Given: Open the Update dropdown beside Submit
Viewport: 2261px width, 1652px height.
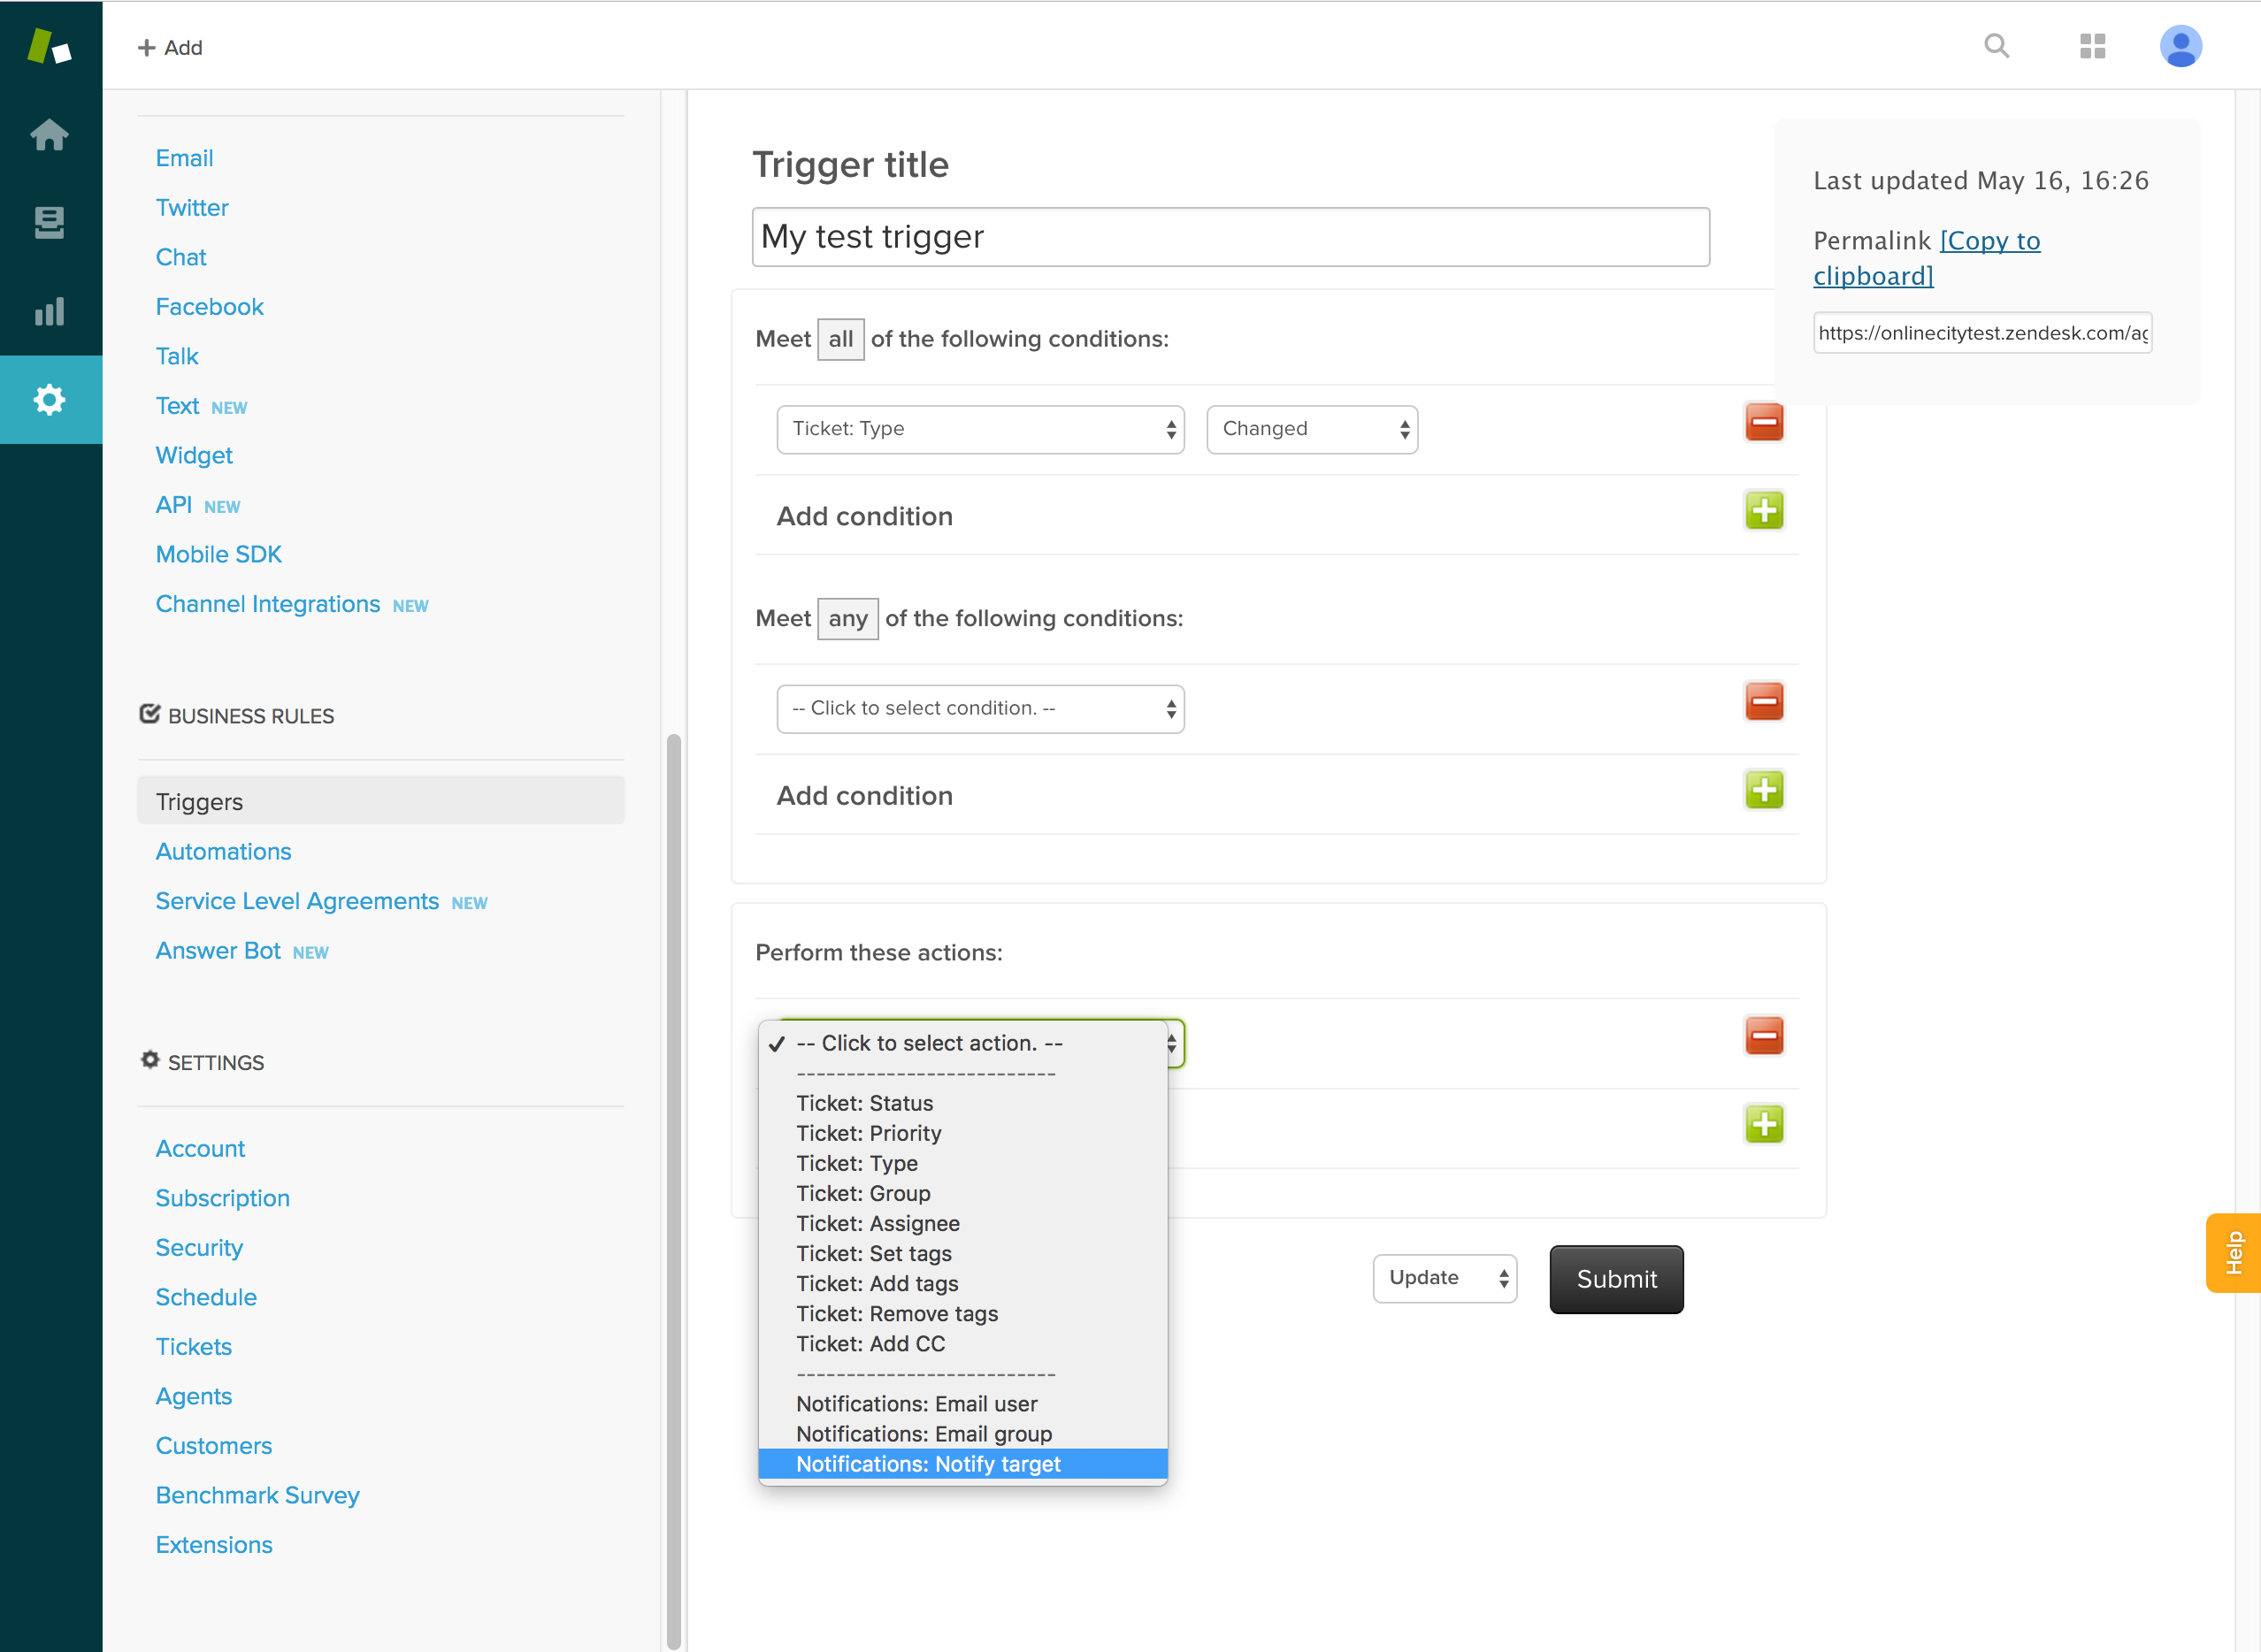Looking at the screenshot, I should point(1444,1278).
